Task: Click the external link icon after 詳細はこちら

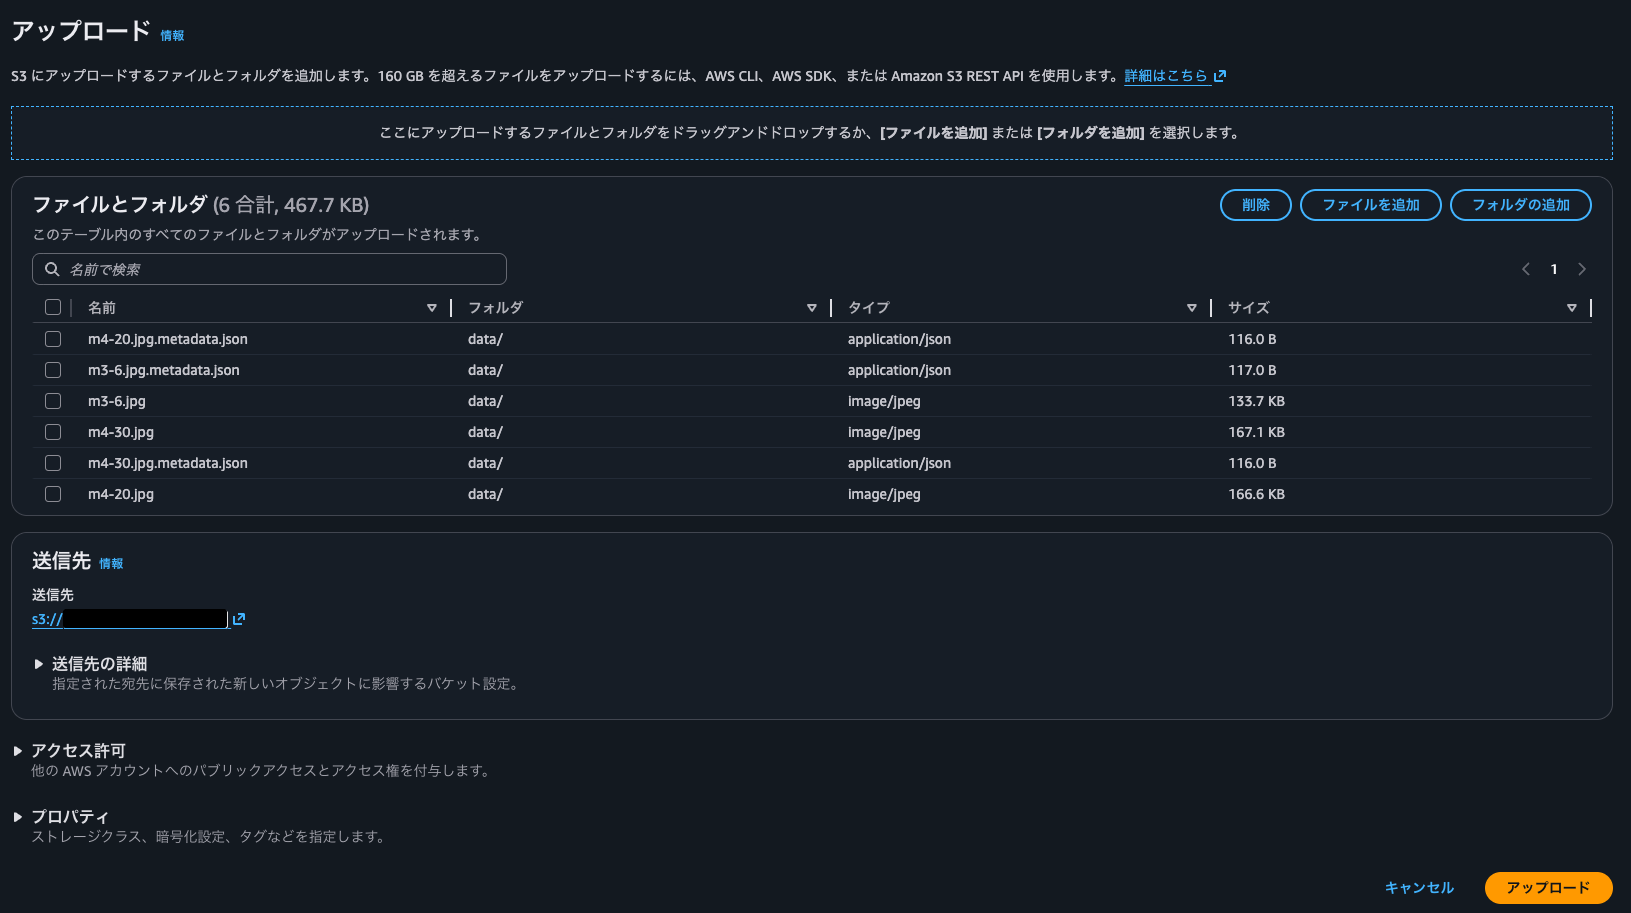Action: (1220, 76)
